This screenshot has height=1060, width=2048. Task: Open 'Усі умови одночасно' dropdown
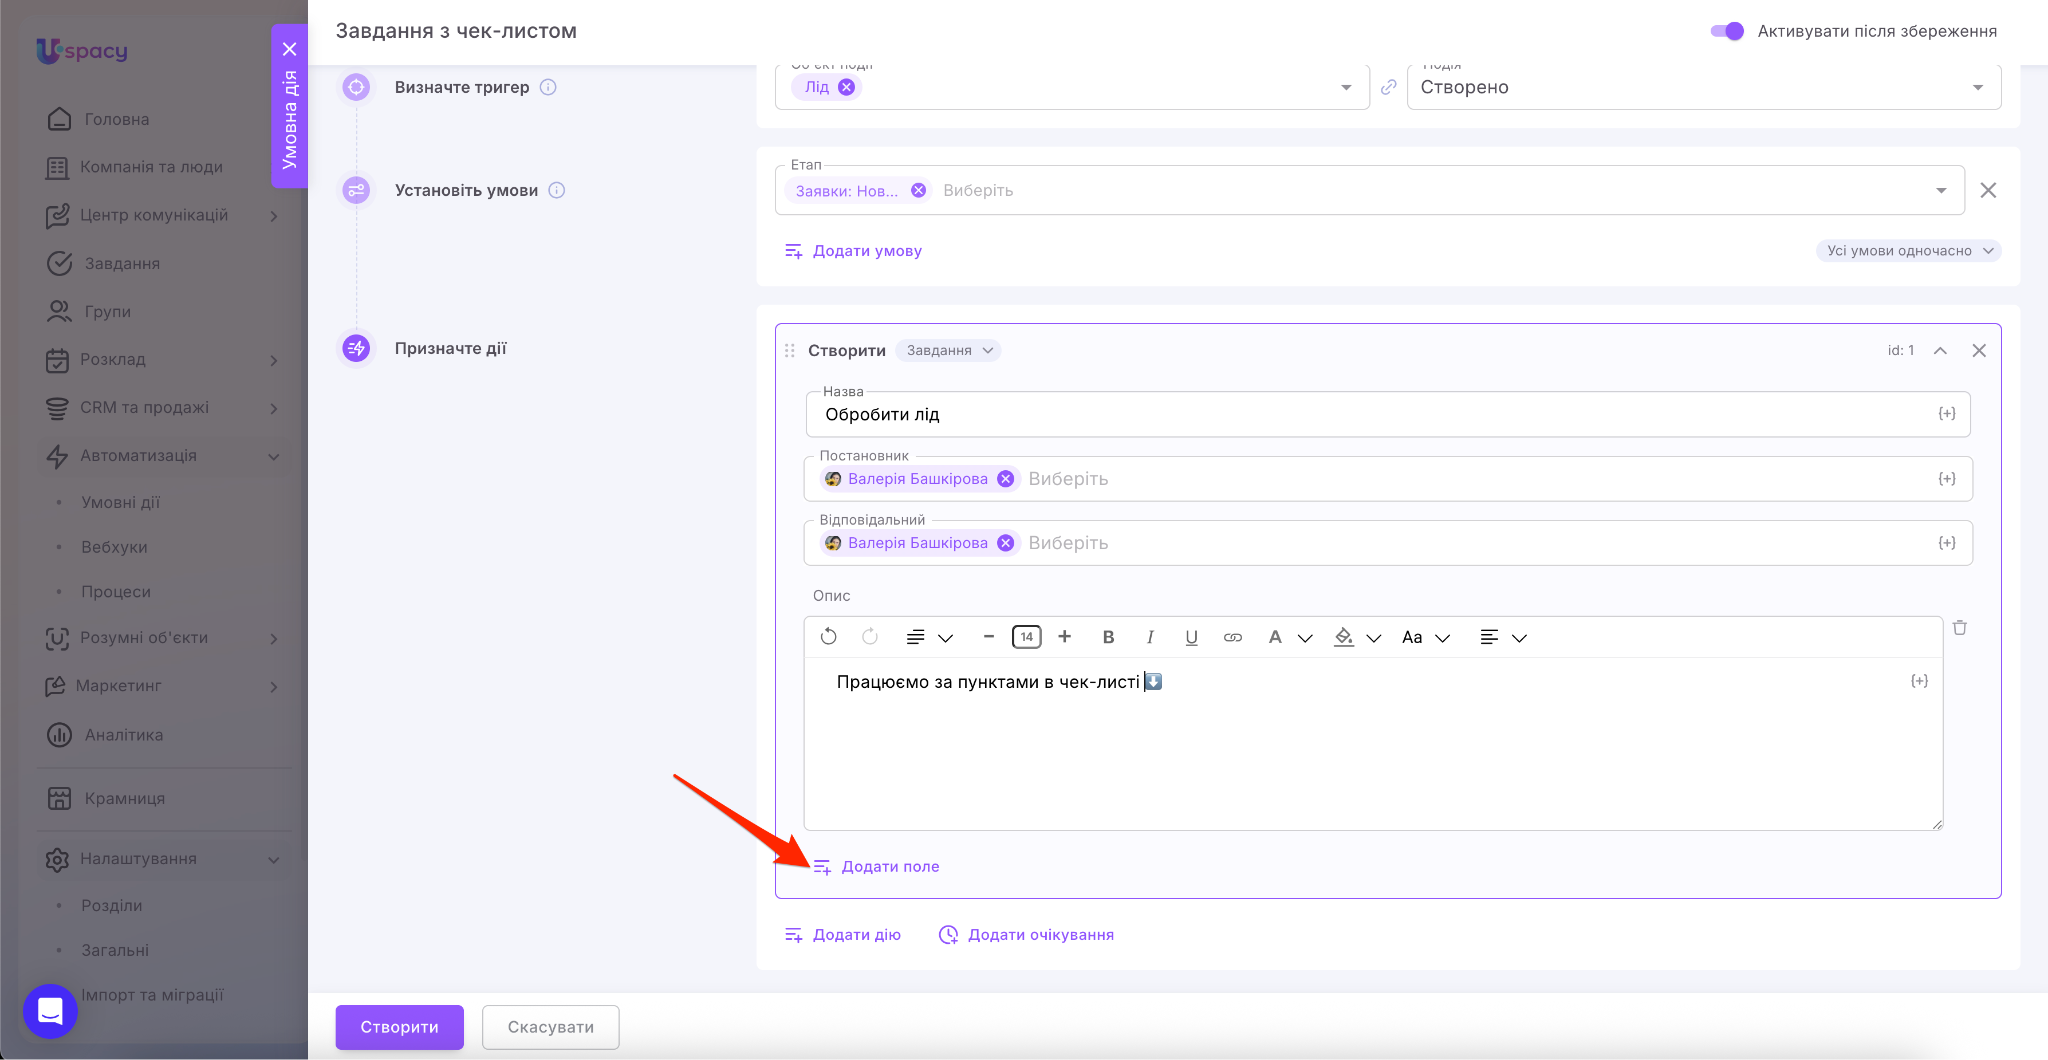pyautogui.click(x=1908, y=251)
